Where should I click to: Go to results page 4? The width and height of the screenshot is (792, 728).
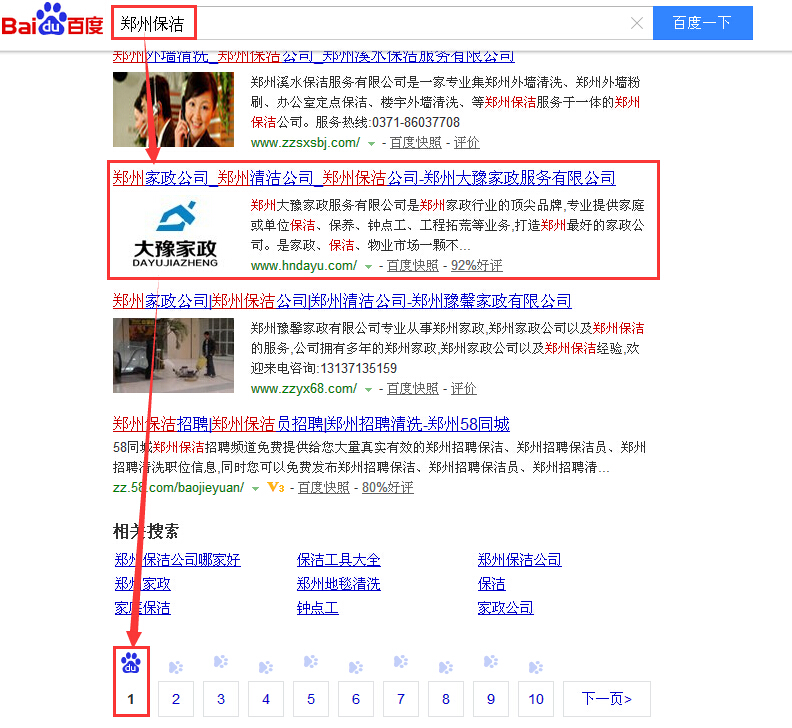click(266, 699)
